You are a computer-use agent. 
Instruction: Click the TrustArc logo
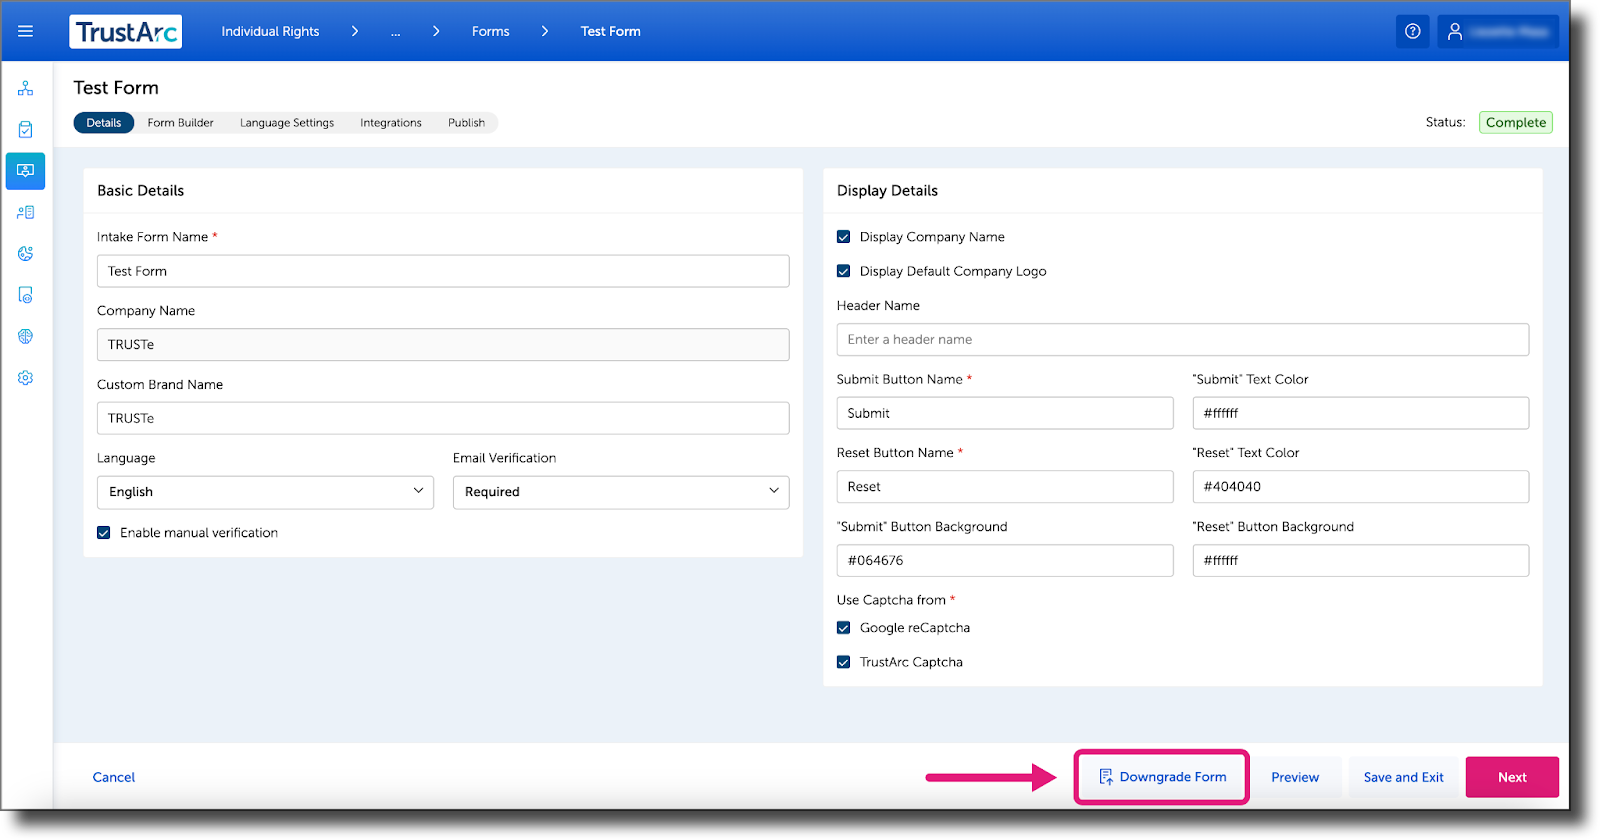(125, 32)
